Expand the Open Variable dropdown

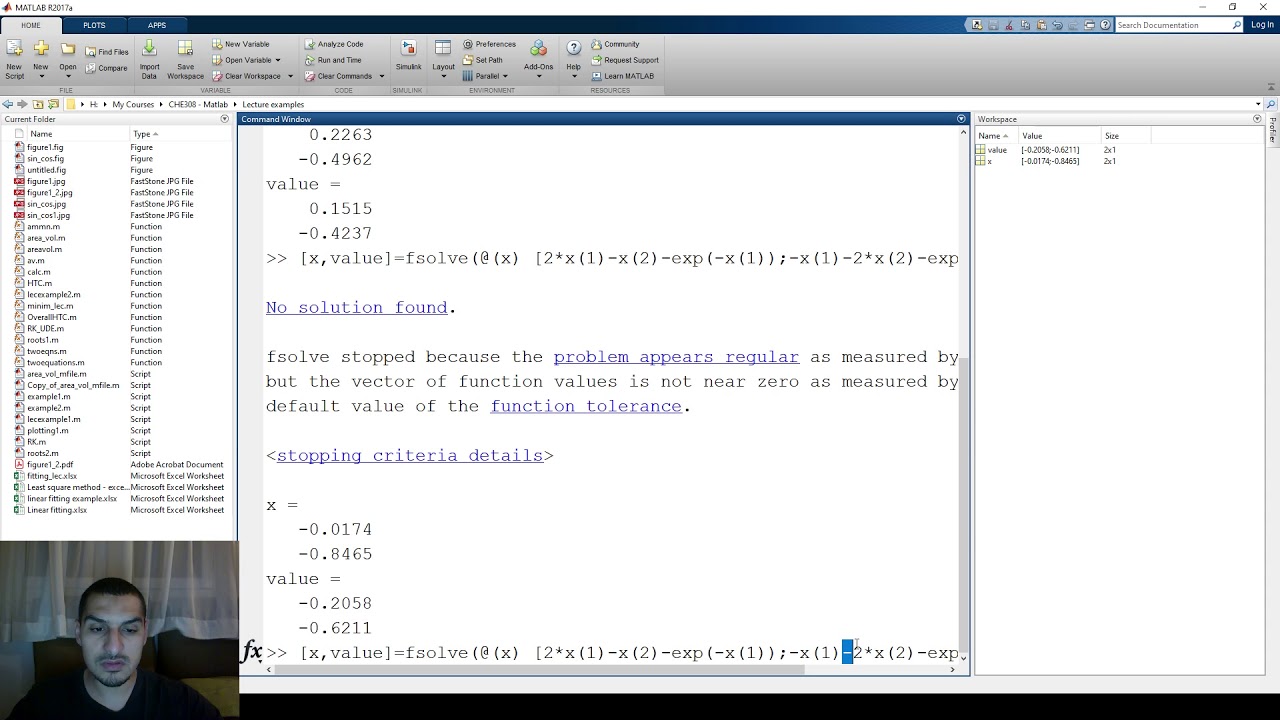278,60
